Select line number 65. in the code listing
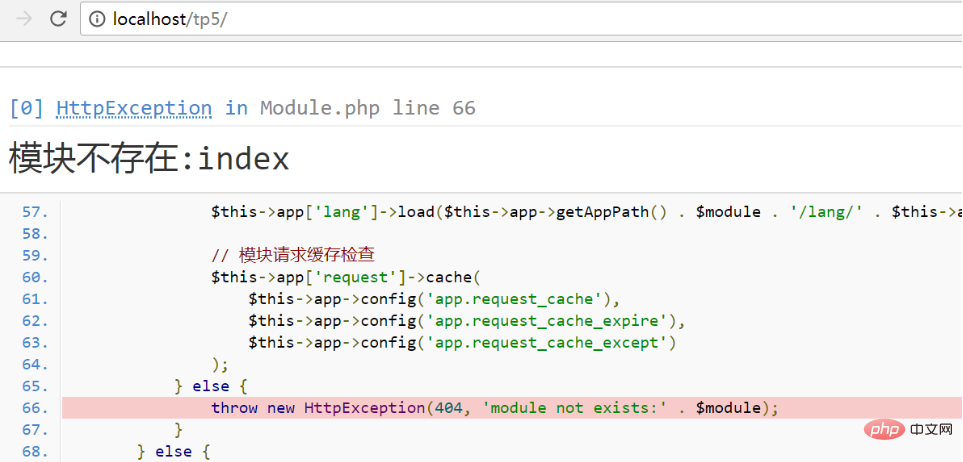 pyautogui.click(x=35, y=386)
